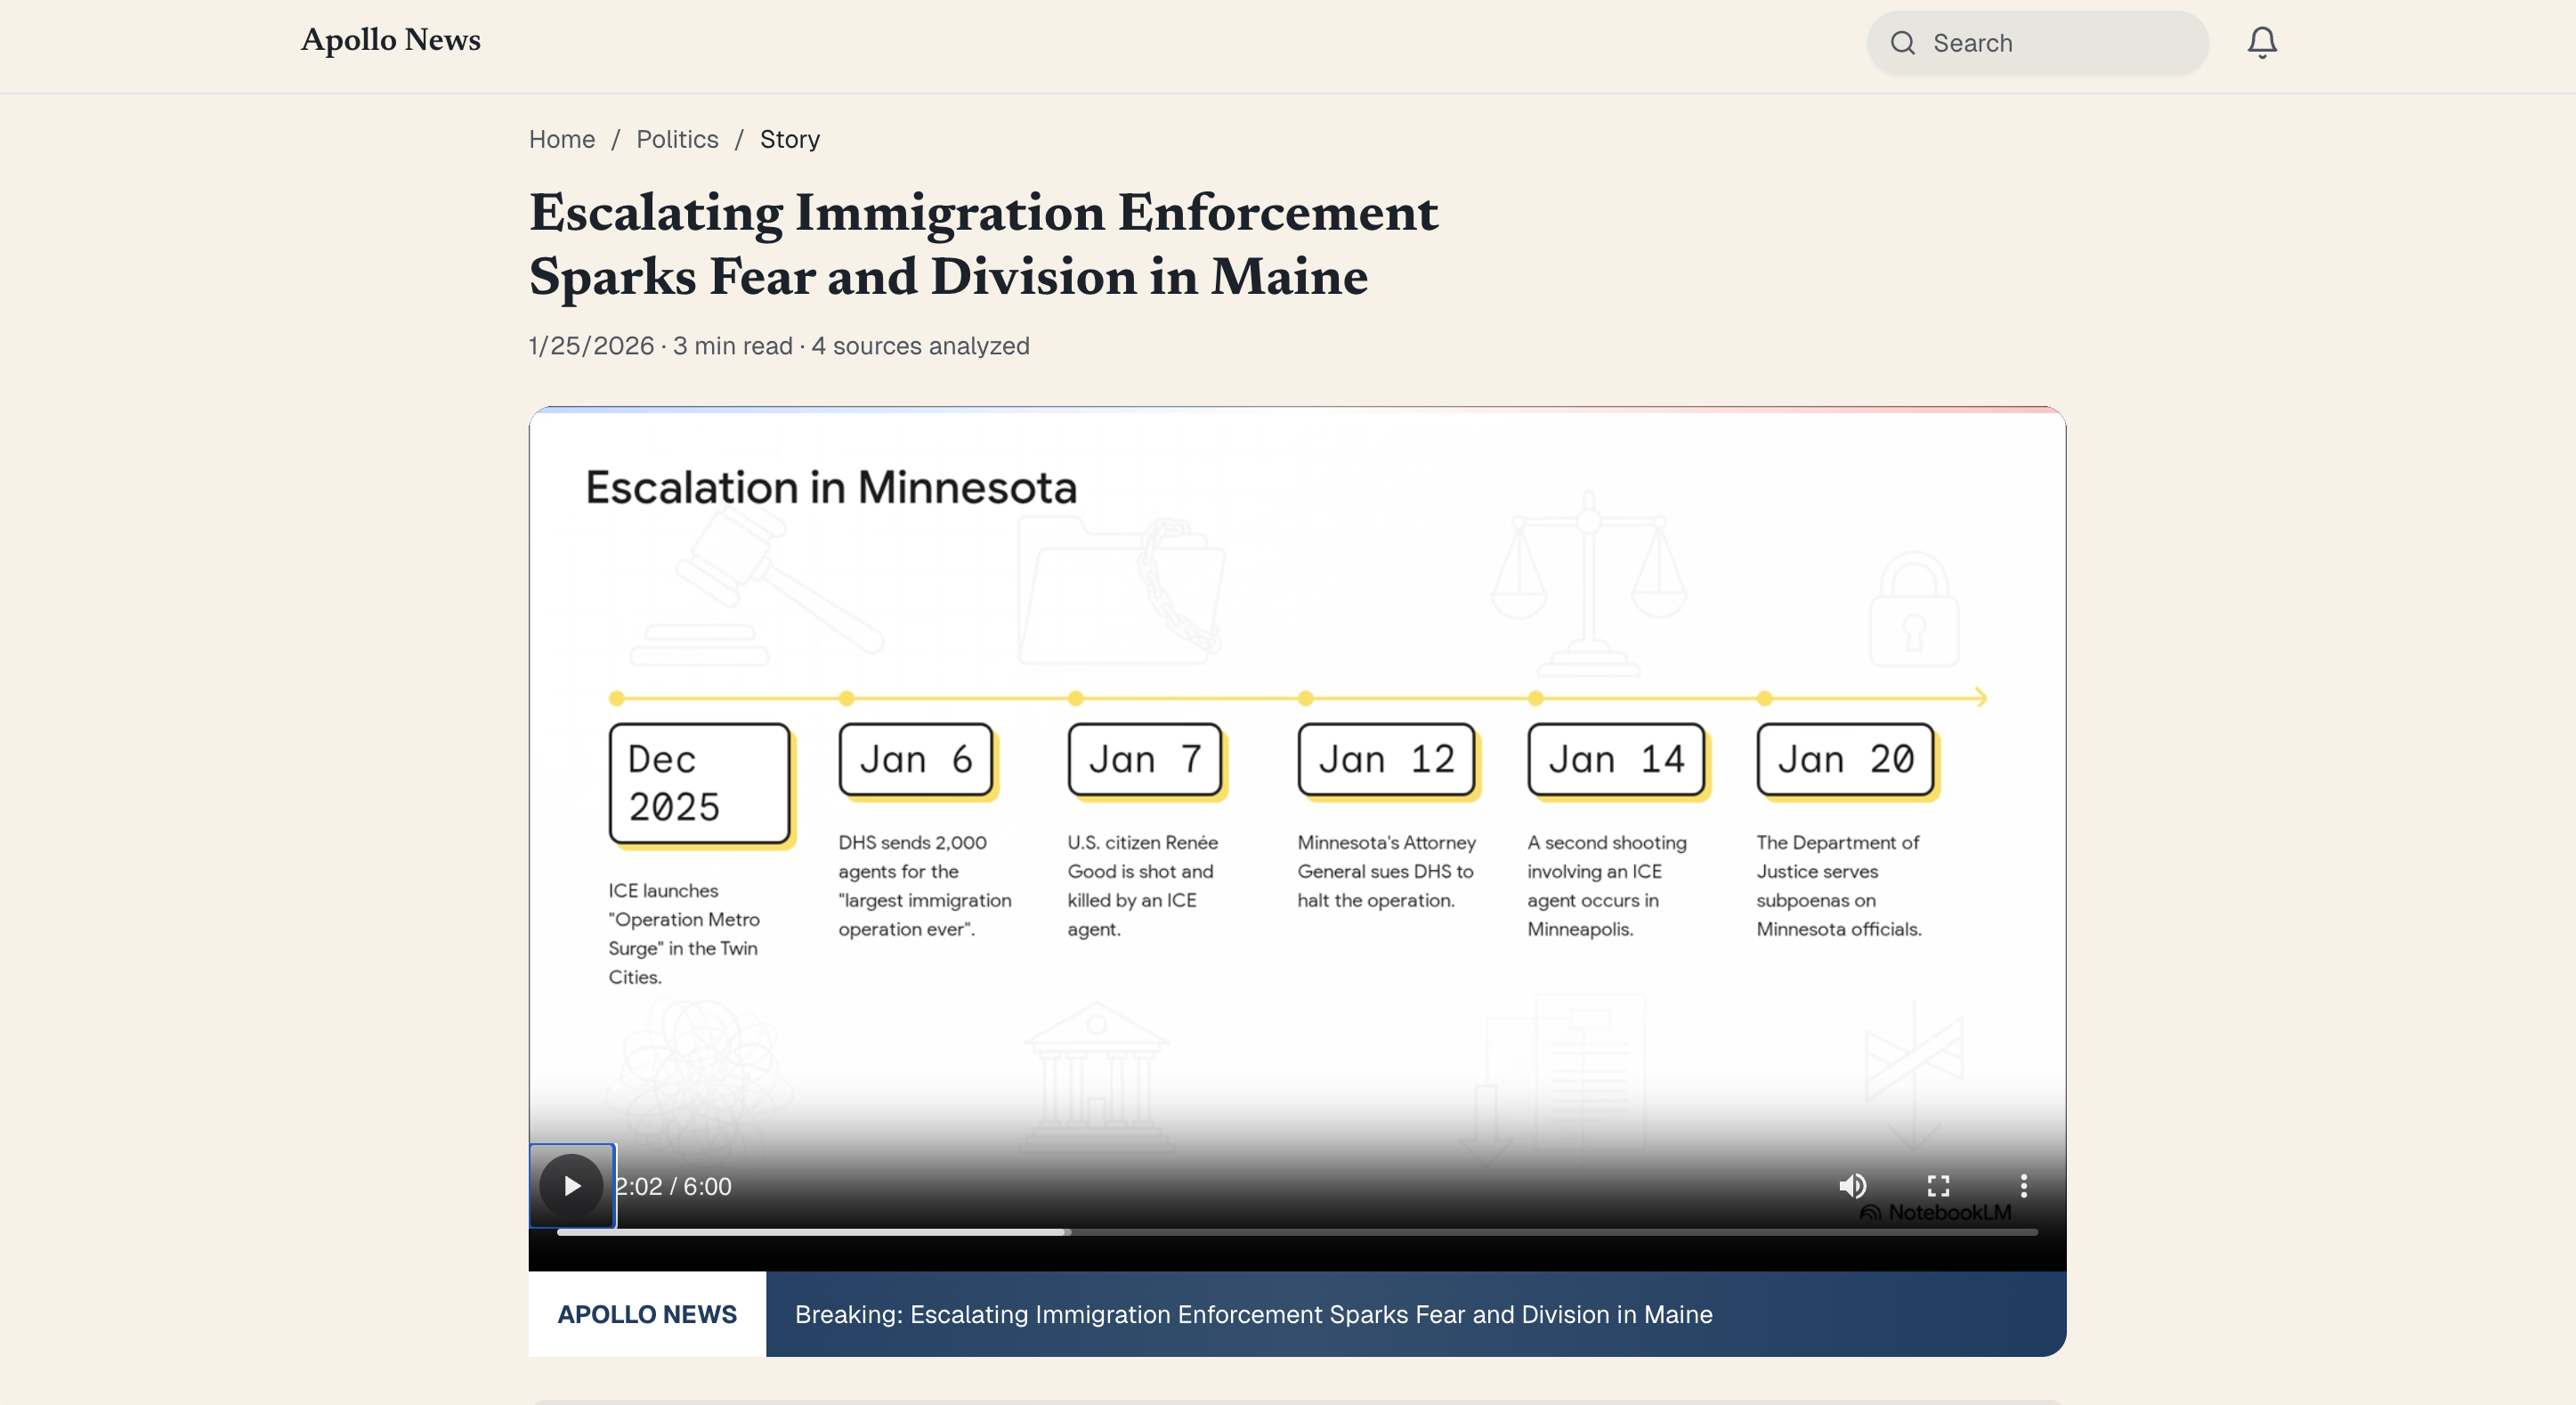Image resolution: width=2576 pixels, height=1405 pixels.
Task: Click the NotebookLM watermark logo
Action: [1935, 1213]
